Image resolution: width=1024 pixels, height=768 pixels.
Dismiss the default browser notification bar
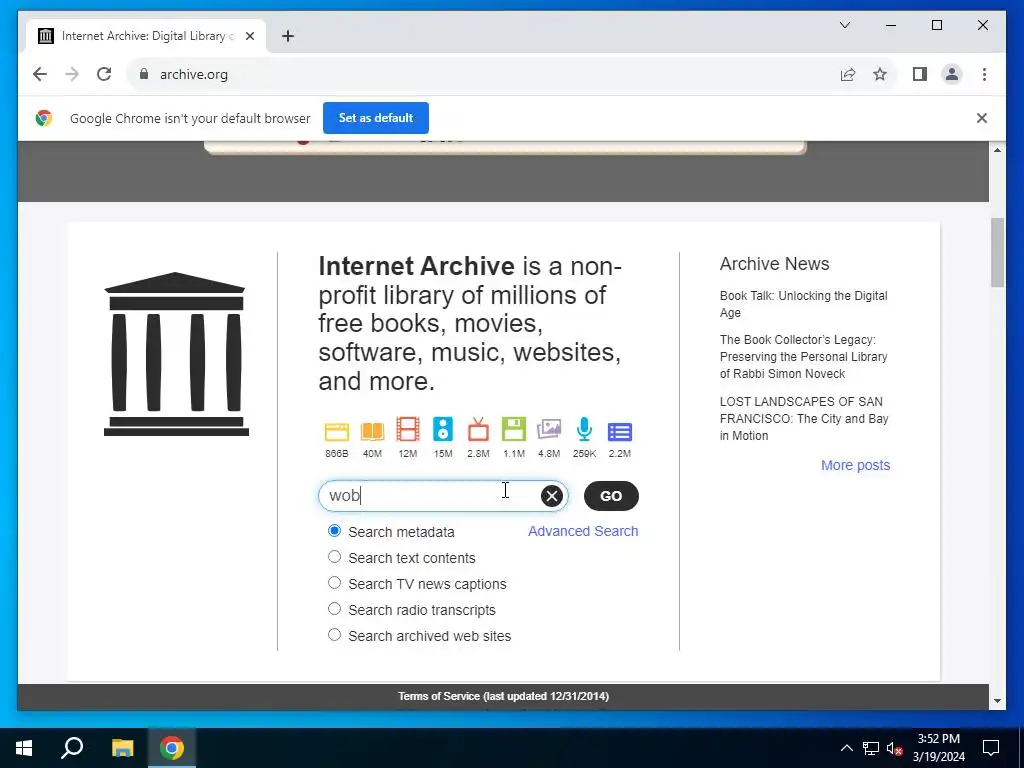pyautogui.click(x=982, y=118)
